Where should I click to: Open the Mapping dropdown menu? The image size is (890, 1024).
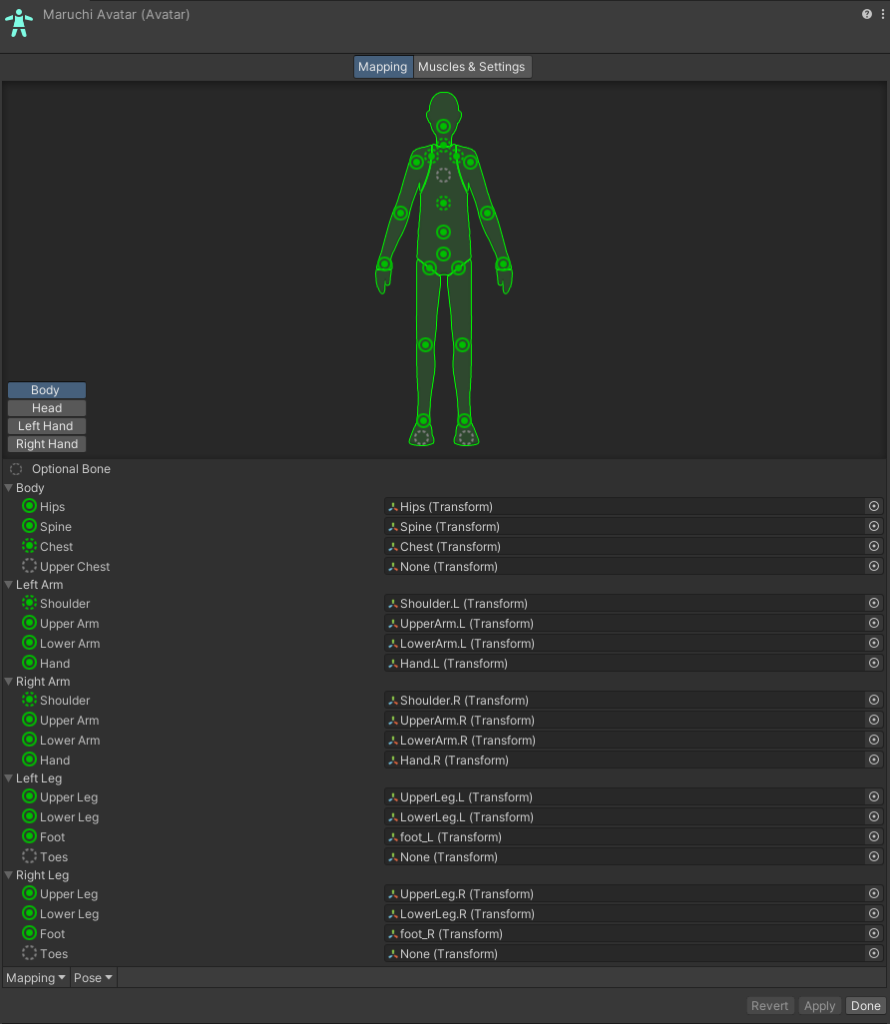(36, 978)
